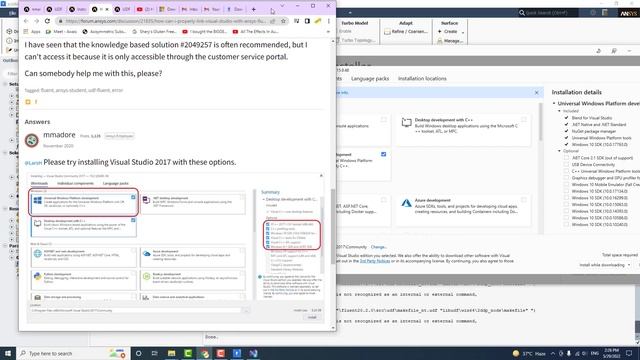
Task: Open the 'Meet - Ansys' bookmark
Action: [61, 31]
